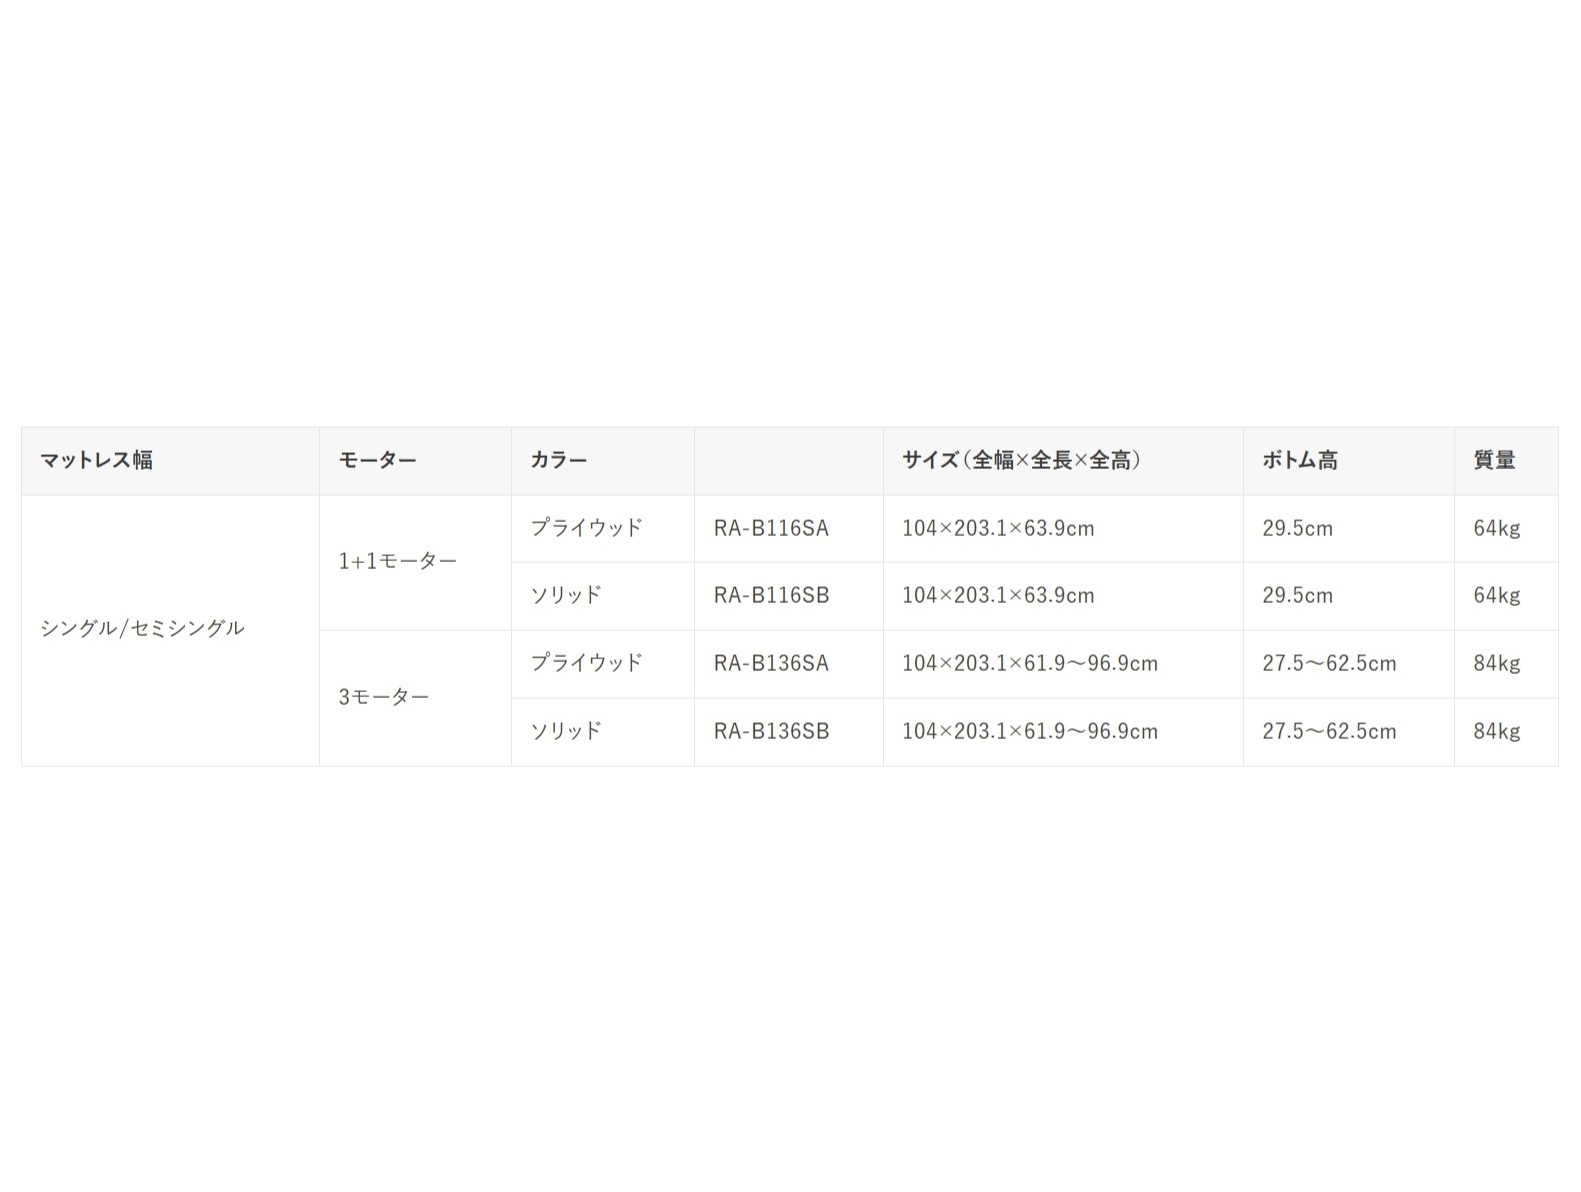Image resolution: width=1581 pixels, height=1192 pixels.
Task: Select プライウッド in the RA-B136SA row
Action: pos(586,663)
